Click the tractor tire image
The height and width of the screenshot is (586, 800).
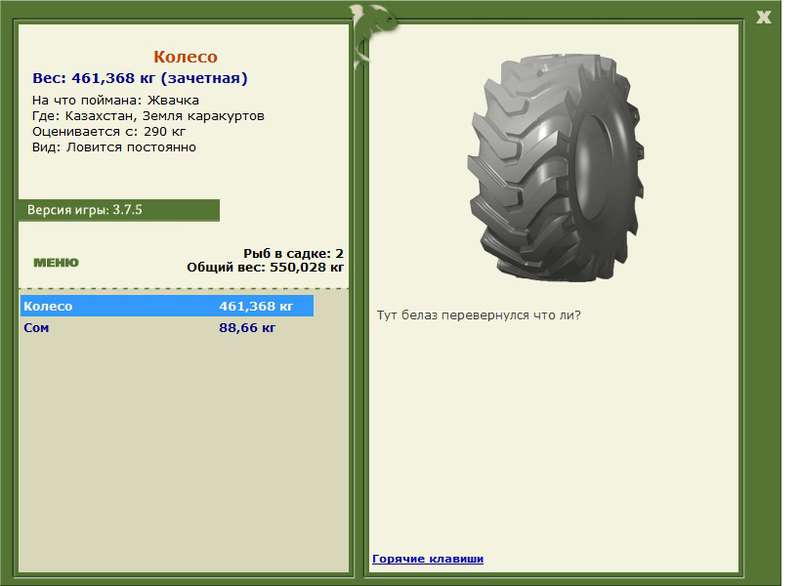tap(555, 166)
